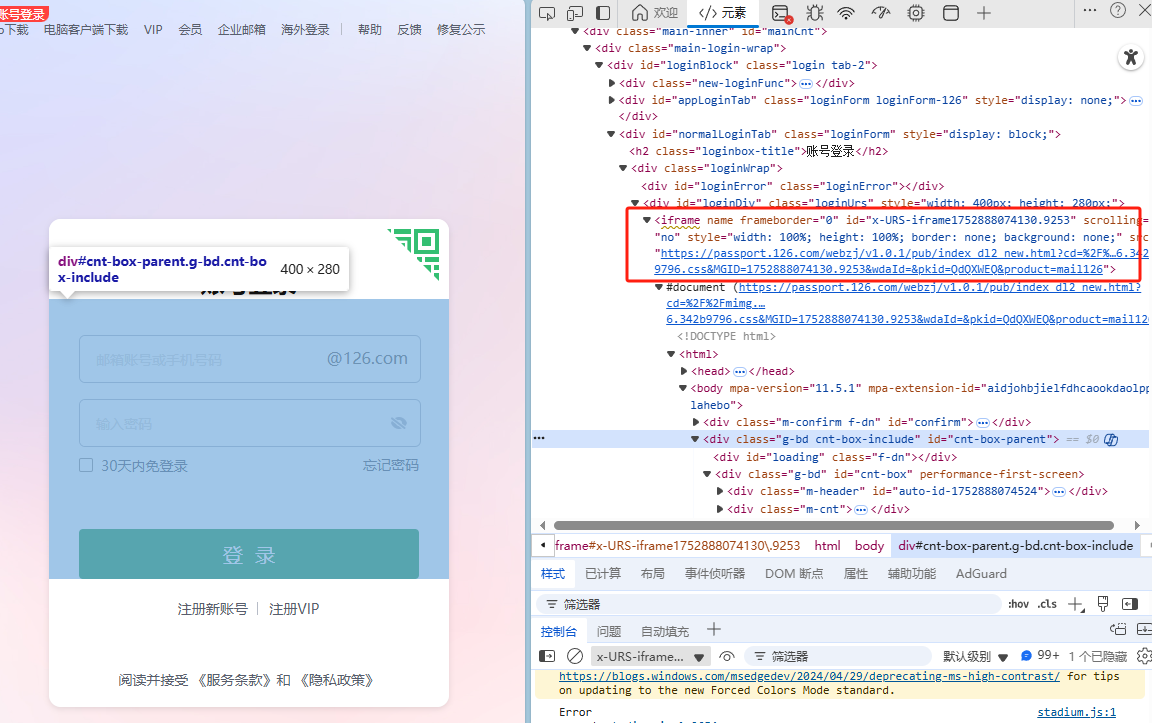Image resolution: width=1152 pixels, height=723 pixels.
Task: Expand div class m-cnt node
Action: pos(720,508)
